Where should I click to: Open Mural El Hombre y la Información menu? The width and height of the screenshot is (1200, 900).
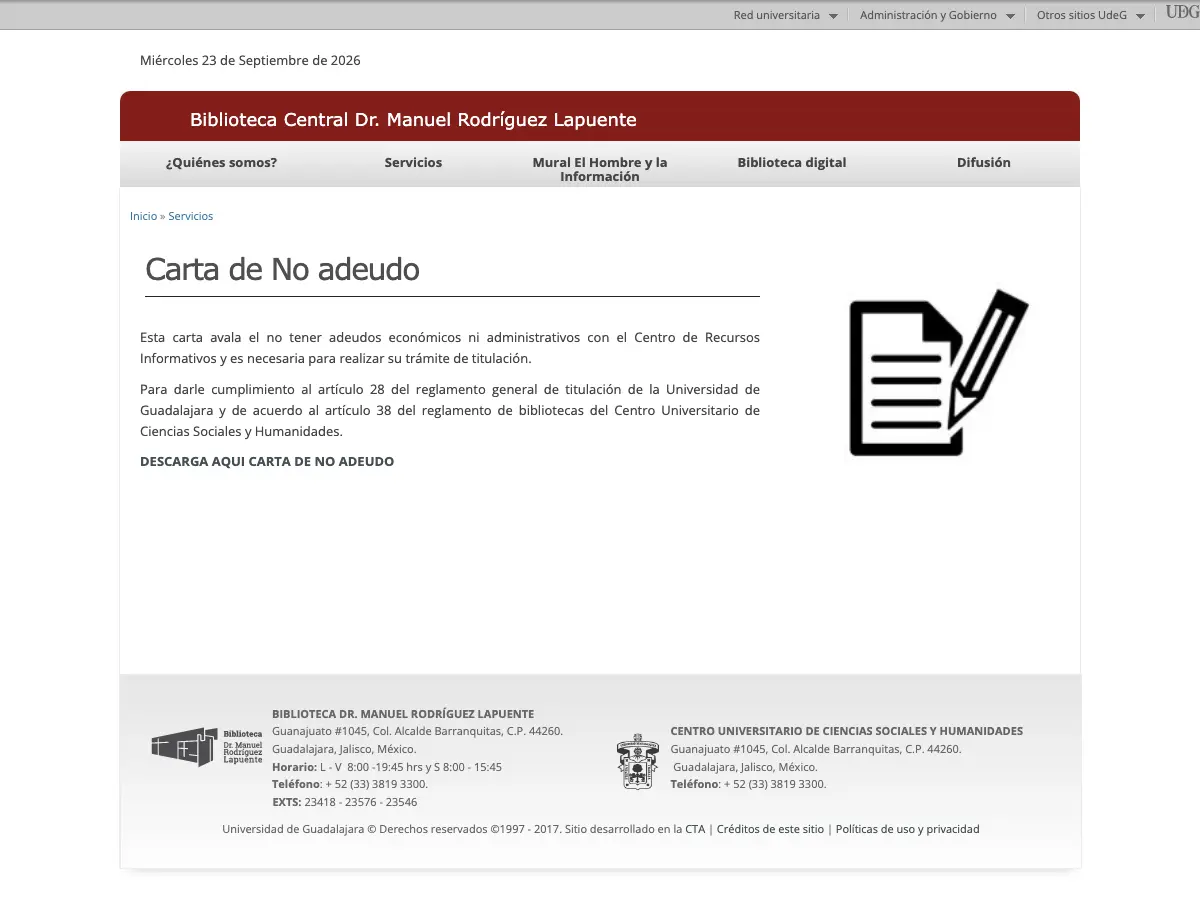[x=600, y=169]
